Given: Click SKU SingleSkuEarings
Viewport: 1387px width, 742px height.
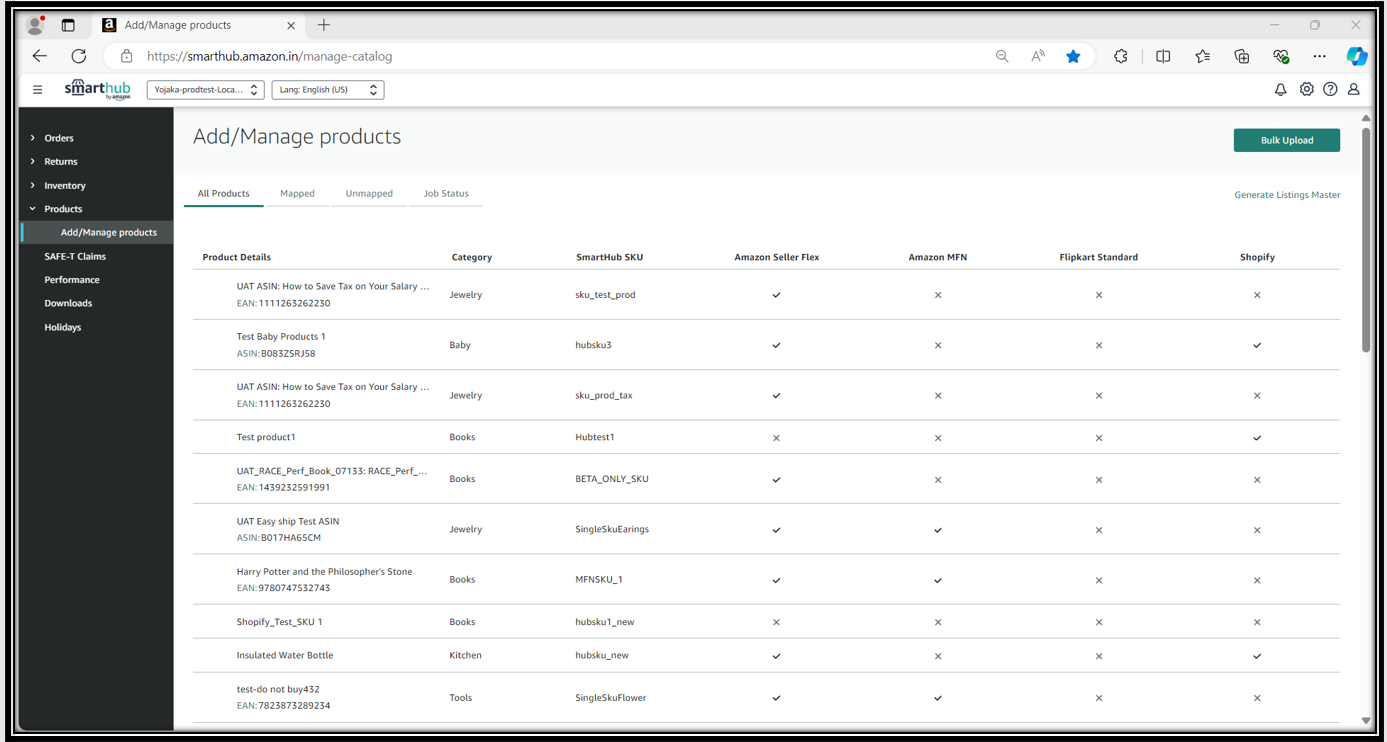Looking at the screenshot, I should point(612,529).
